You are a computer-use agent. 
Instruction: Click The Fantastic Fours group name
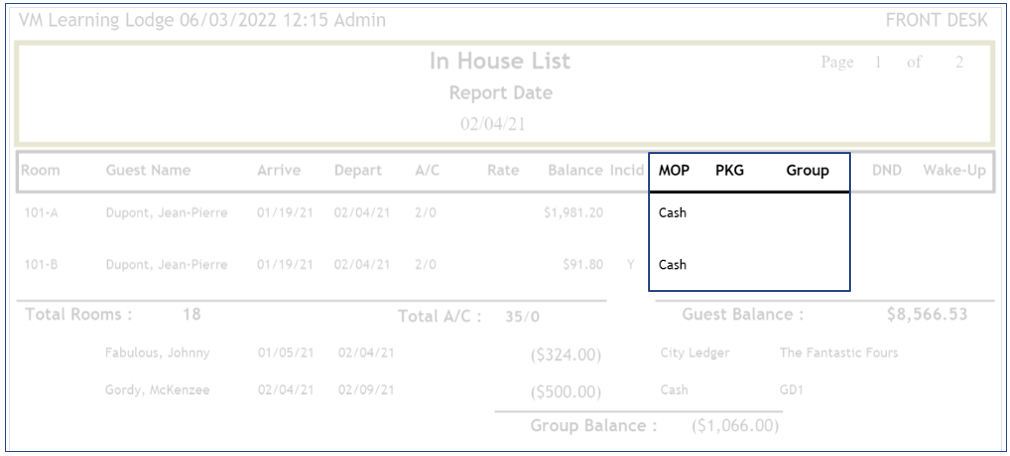click(838, 352)
